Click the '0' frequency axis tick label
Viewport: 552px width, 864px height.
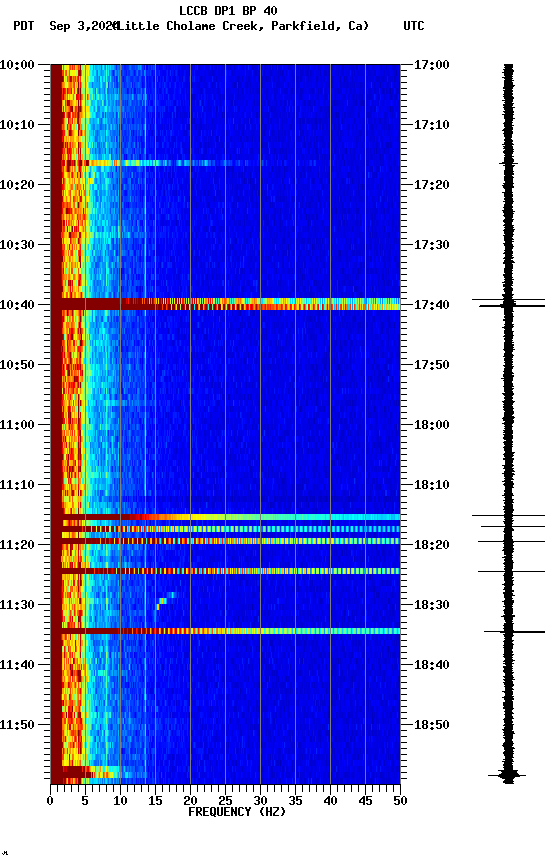[x=50, y=802]
